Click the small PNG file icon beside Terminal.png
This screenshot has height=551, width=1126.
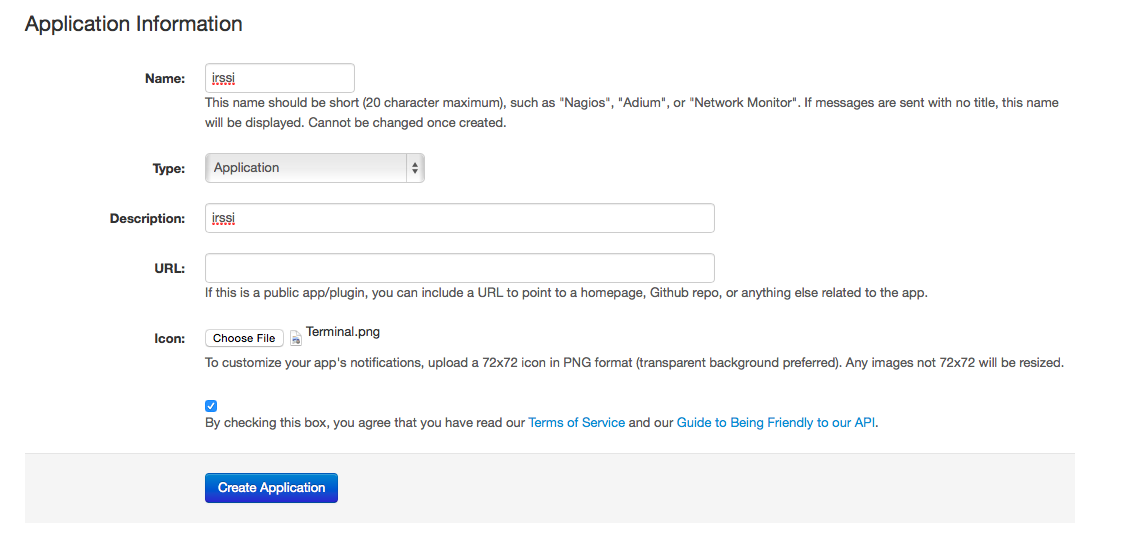coord(296,339)
